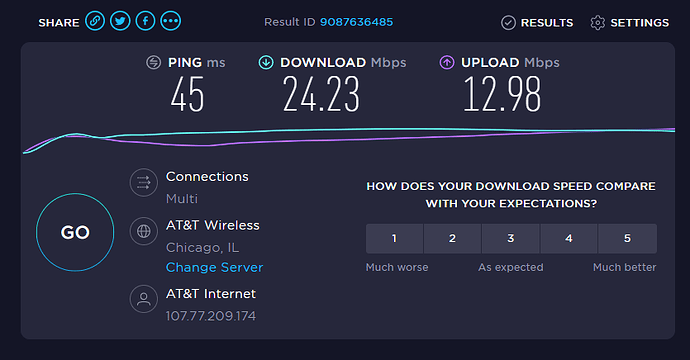Rate download speed as 5
This screenshot has height=360, width=690.
tap(628, 239)
